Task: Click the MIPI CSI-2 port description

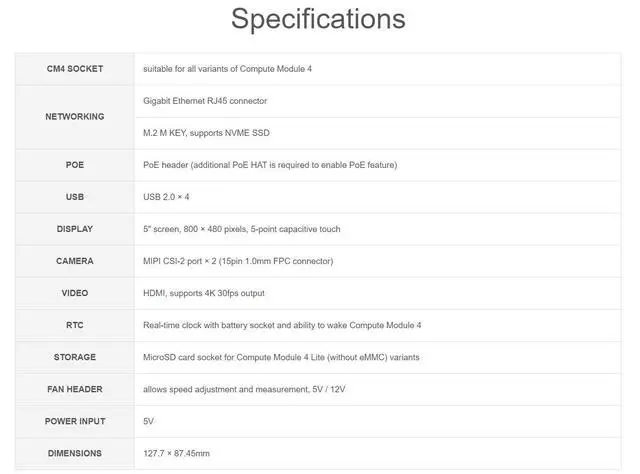Action: tap(238, 261)
